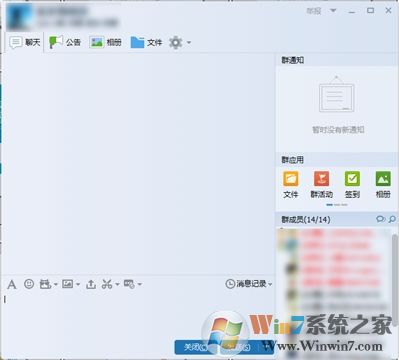Expand the settings gear dropdown arrow
399x360 pixels.
coord(189,43)
